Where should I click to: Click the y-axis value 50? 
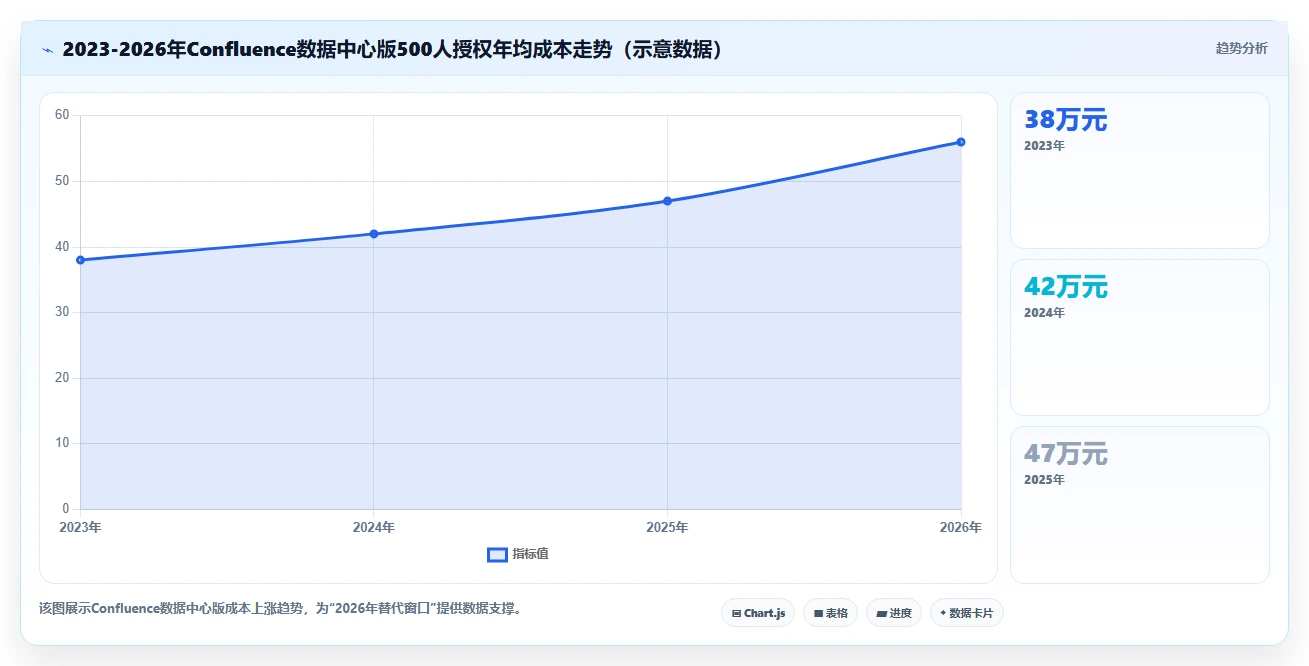click(x=62, y=181)
